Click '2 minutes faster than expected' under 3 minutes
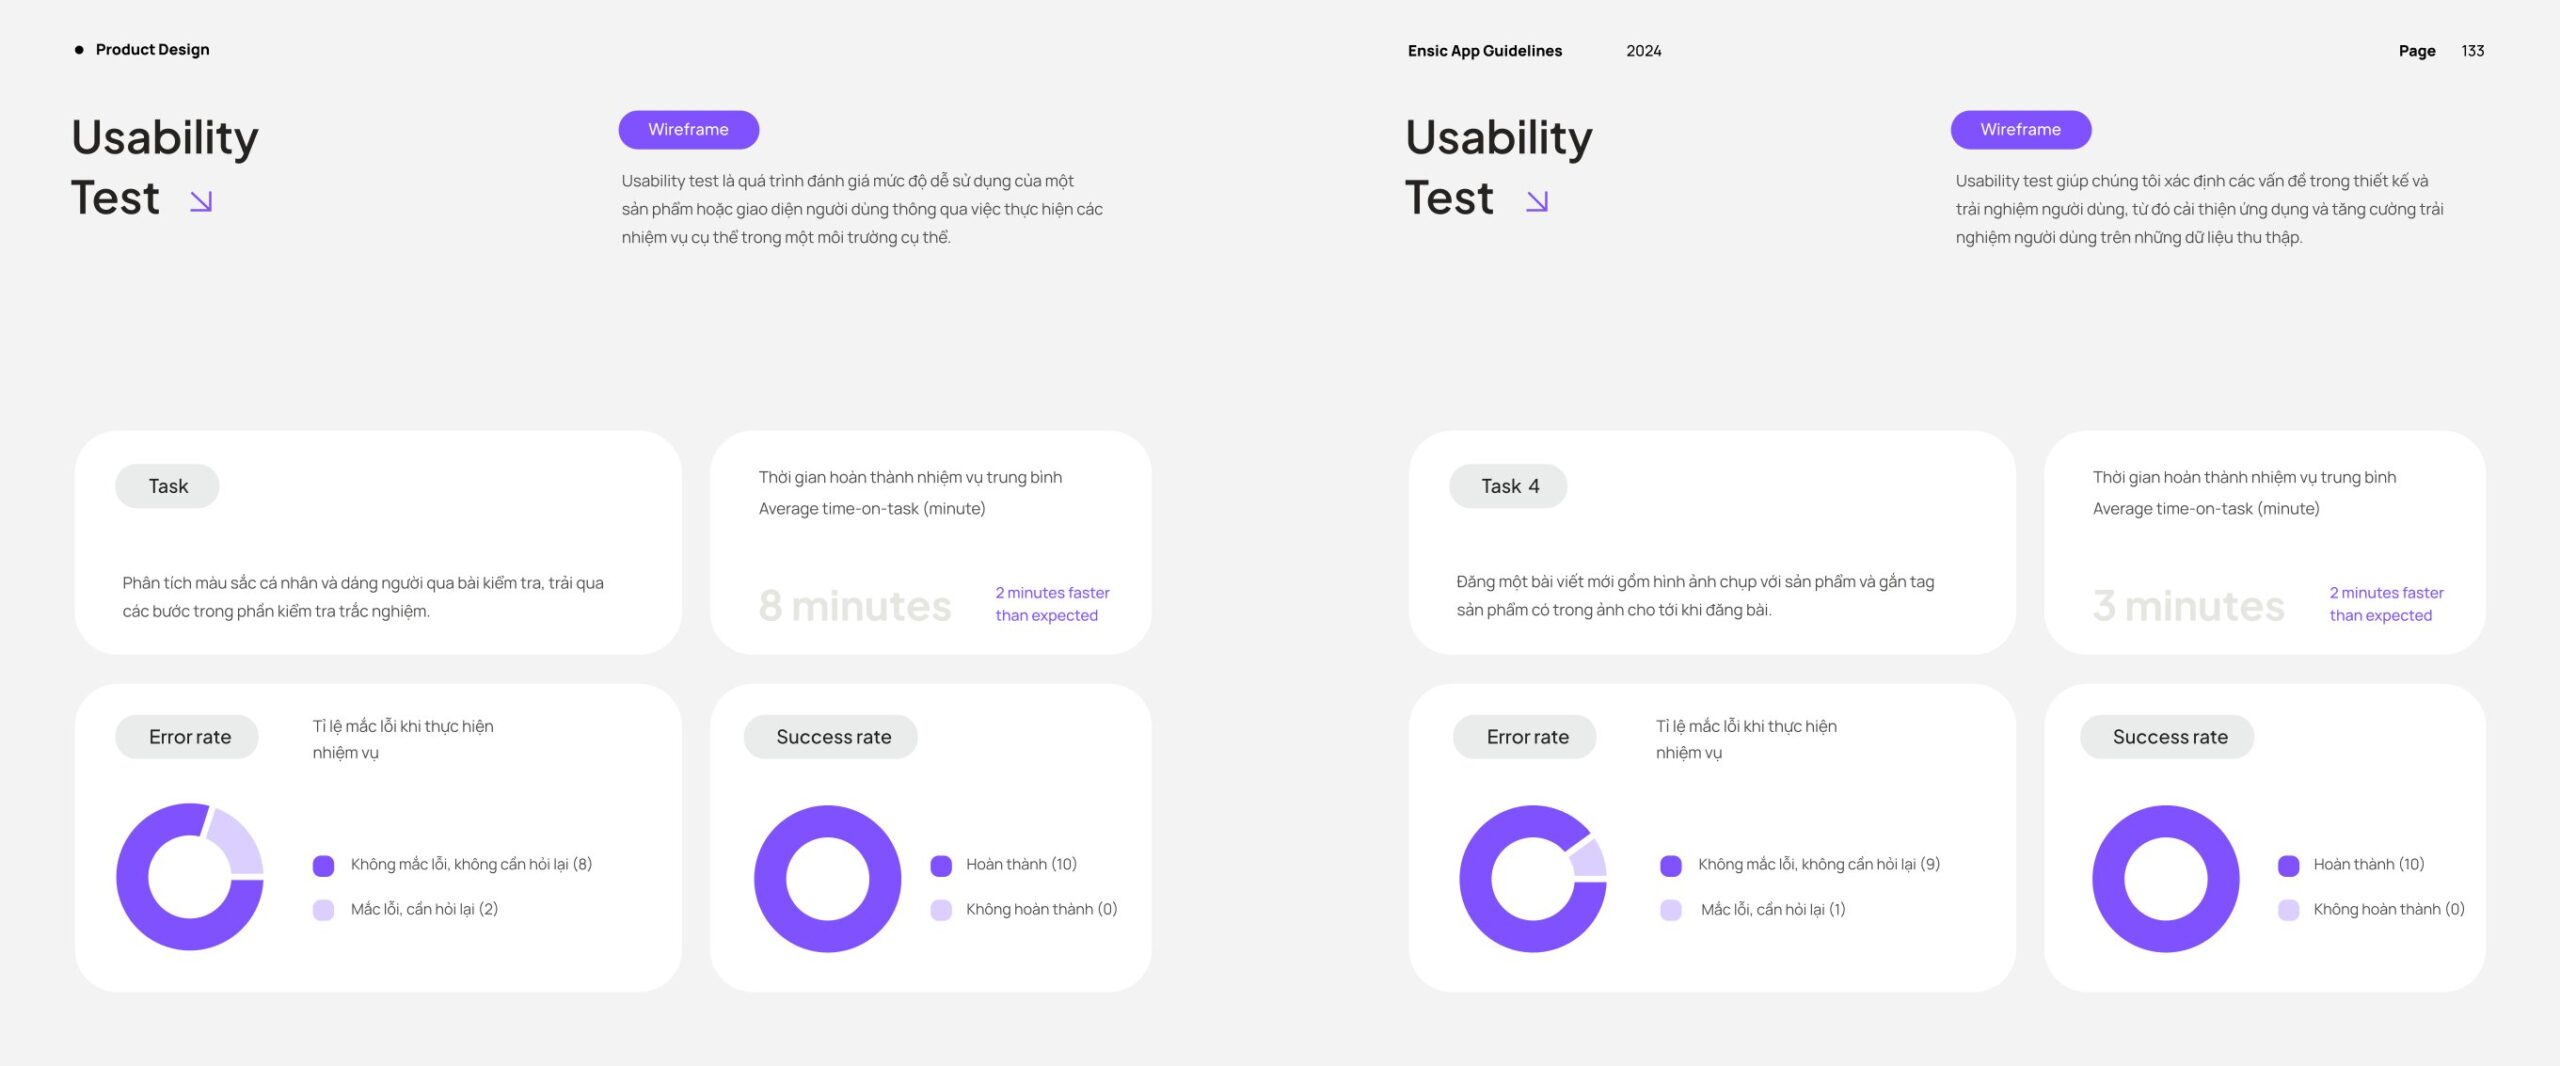The height and width of the screenshot is (1066, 2560). click(2386, 604)
